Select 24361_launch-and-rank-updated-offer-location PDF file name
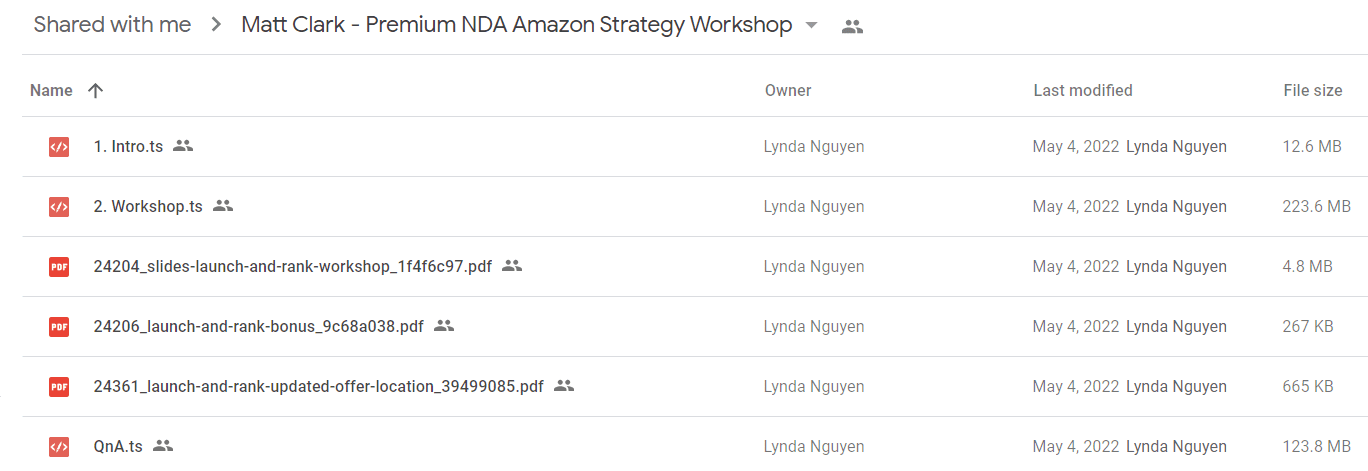 click(319, 387)
